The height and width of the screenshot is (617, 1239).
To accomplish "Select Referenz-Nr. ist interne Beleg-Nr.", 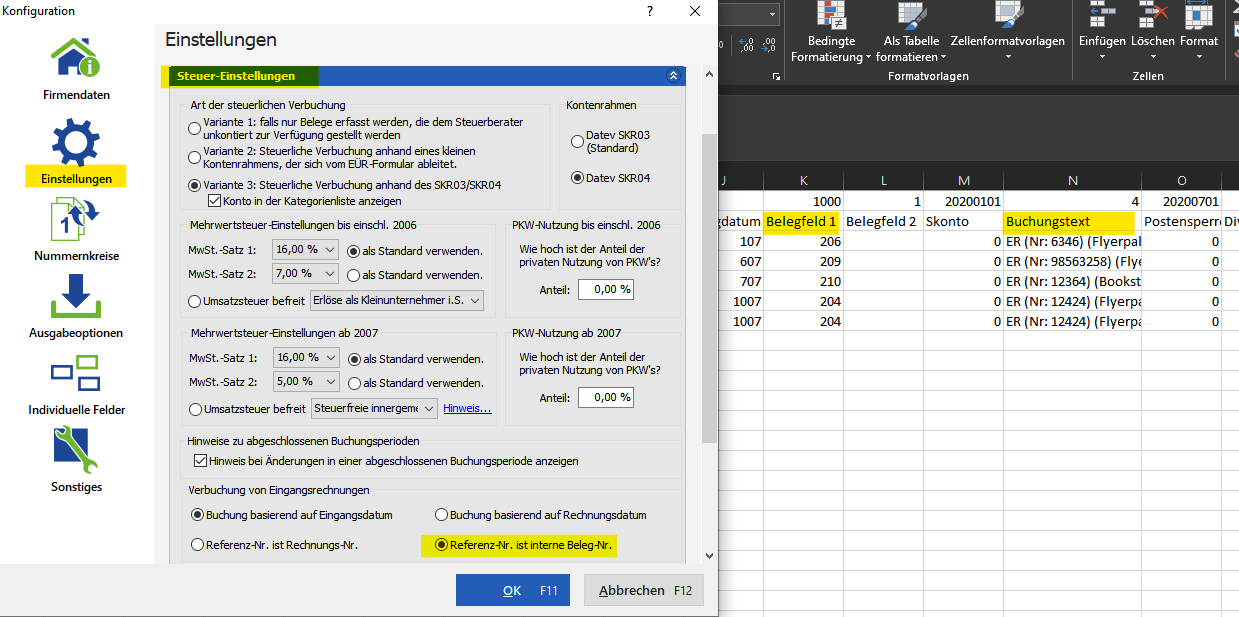I will [x=441, y=545].
